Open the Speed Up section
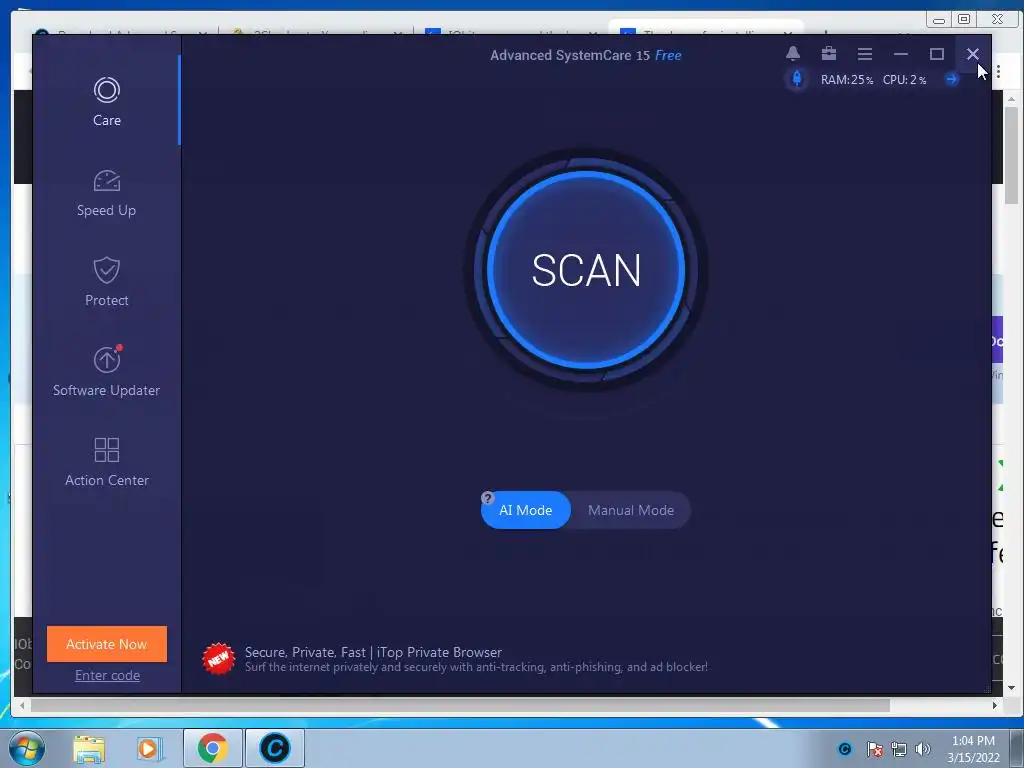The image size is (1024, 768). 106,193
